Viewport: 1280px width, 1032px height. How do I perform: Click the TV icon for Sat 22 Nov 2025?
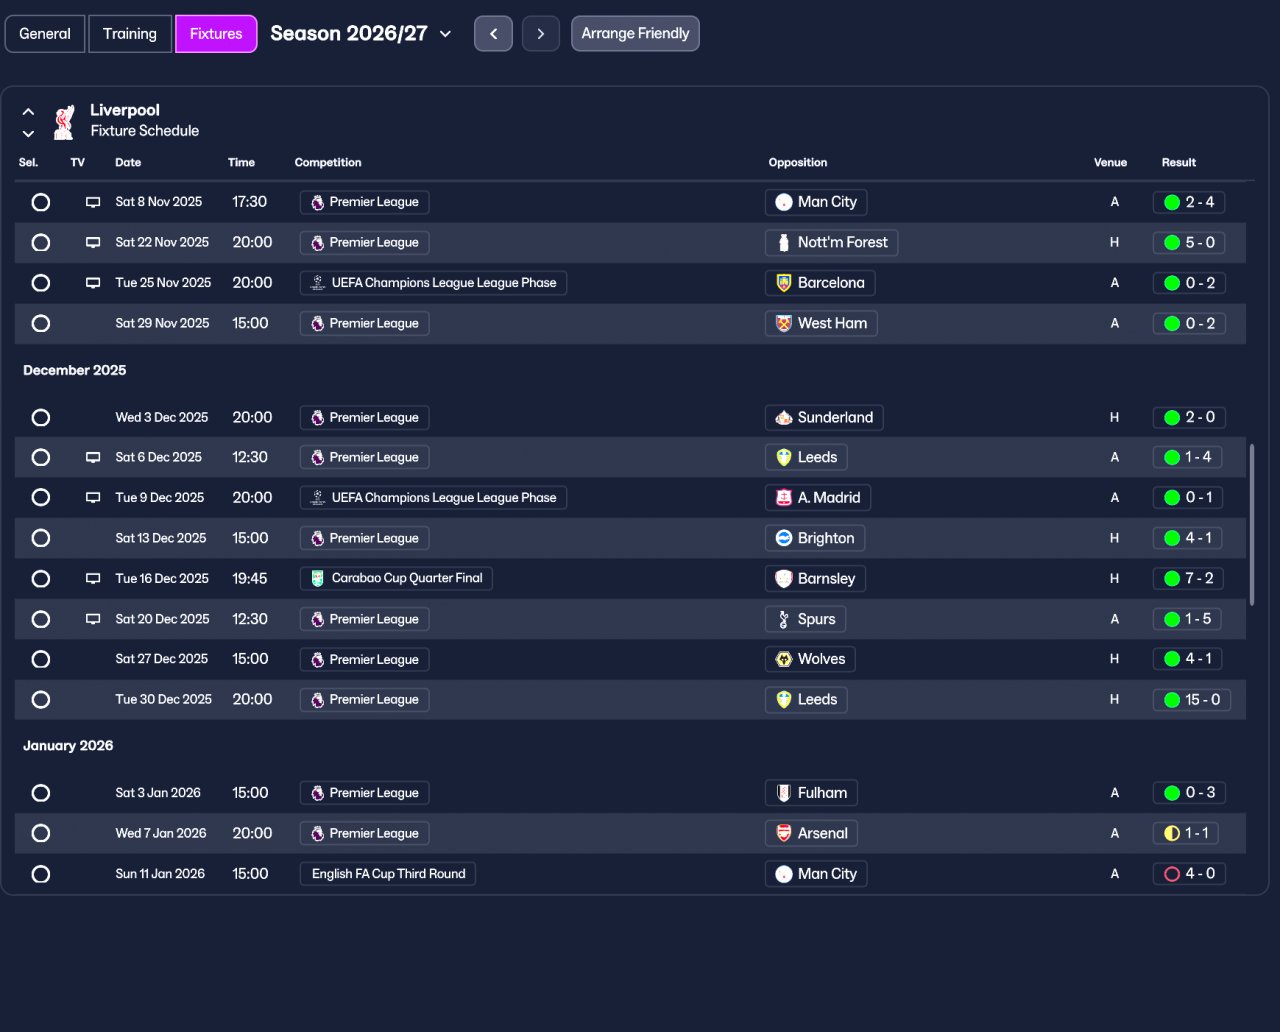(x=93, y=242)
